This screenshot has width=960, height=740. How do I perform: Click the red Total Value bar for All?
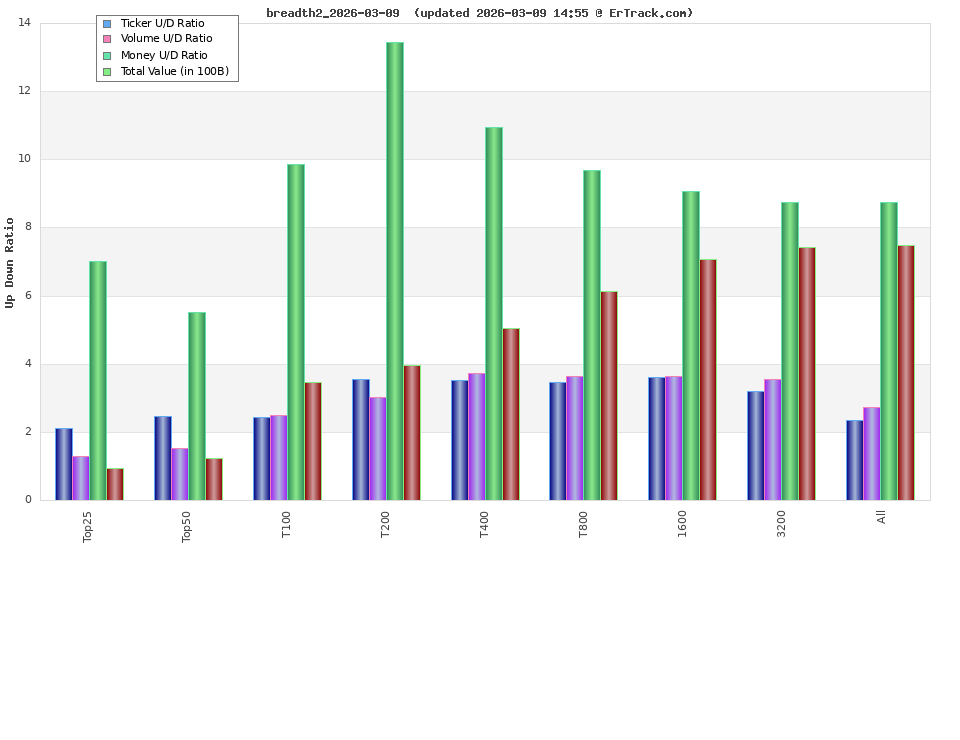906,370
